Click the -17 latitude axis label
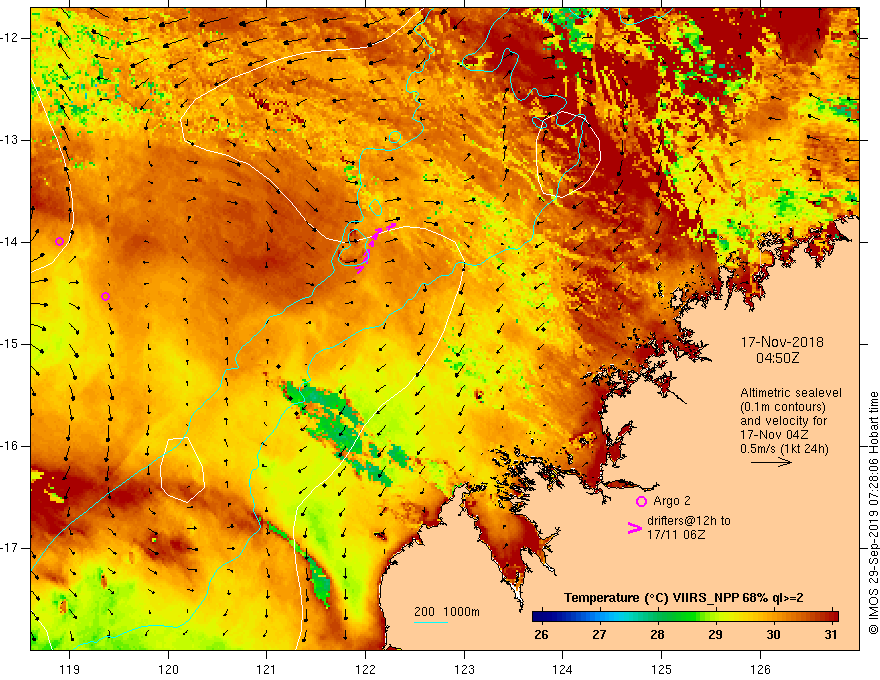The image size is (880, 680). [x=10, y=548]
